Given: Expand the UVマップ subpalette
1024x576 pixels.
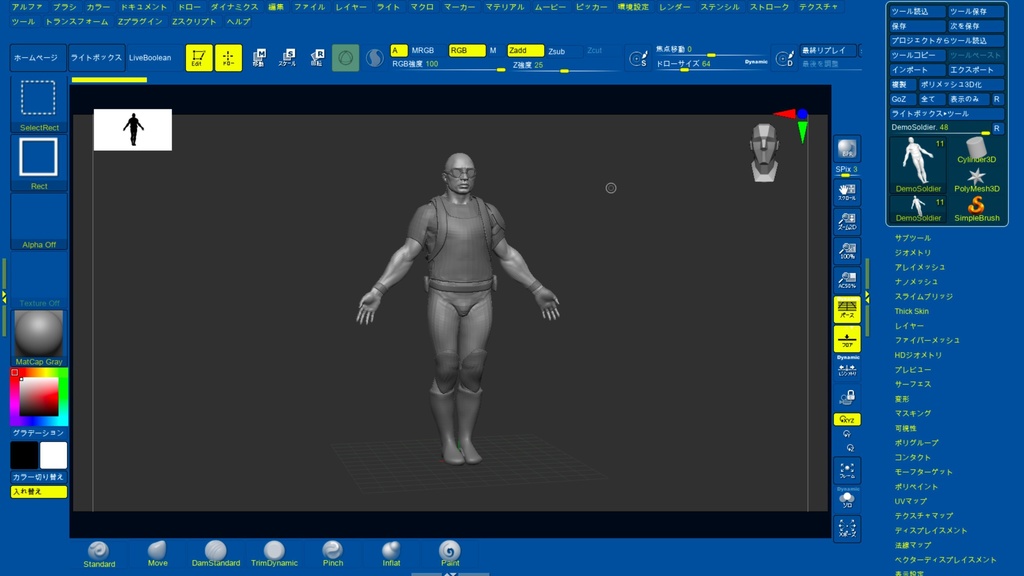Looking at the screenshot, I should point(910,501).
